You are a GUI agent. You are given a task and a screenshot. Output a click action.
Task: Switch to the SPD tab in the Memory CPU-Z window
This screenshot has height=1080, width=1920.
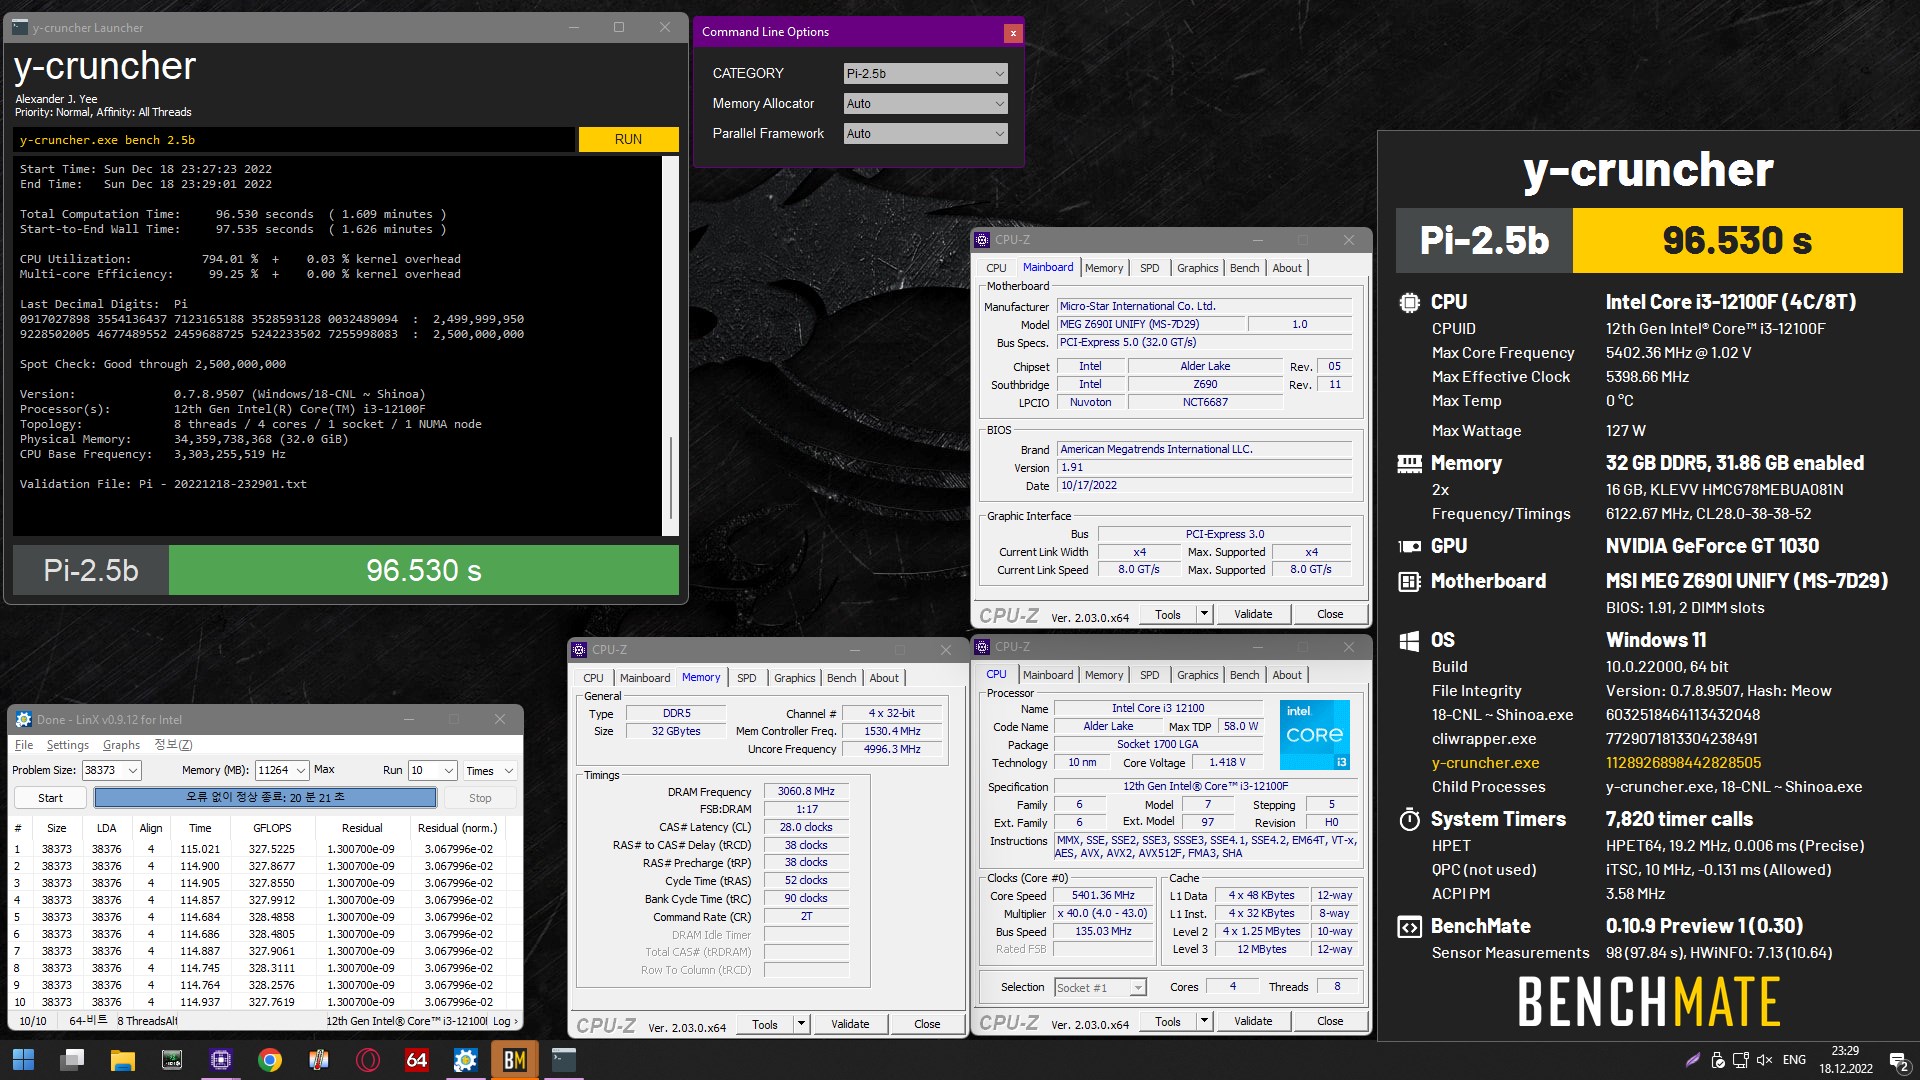pyautogui.click(x=746, y=678)
